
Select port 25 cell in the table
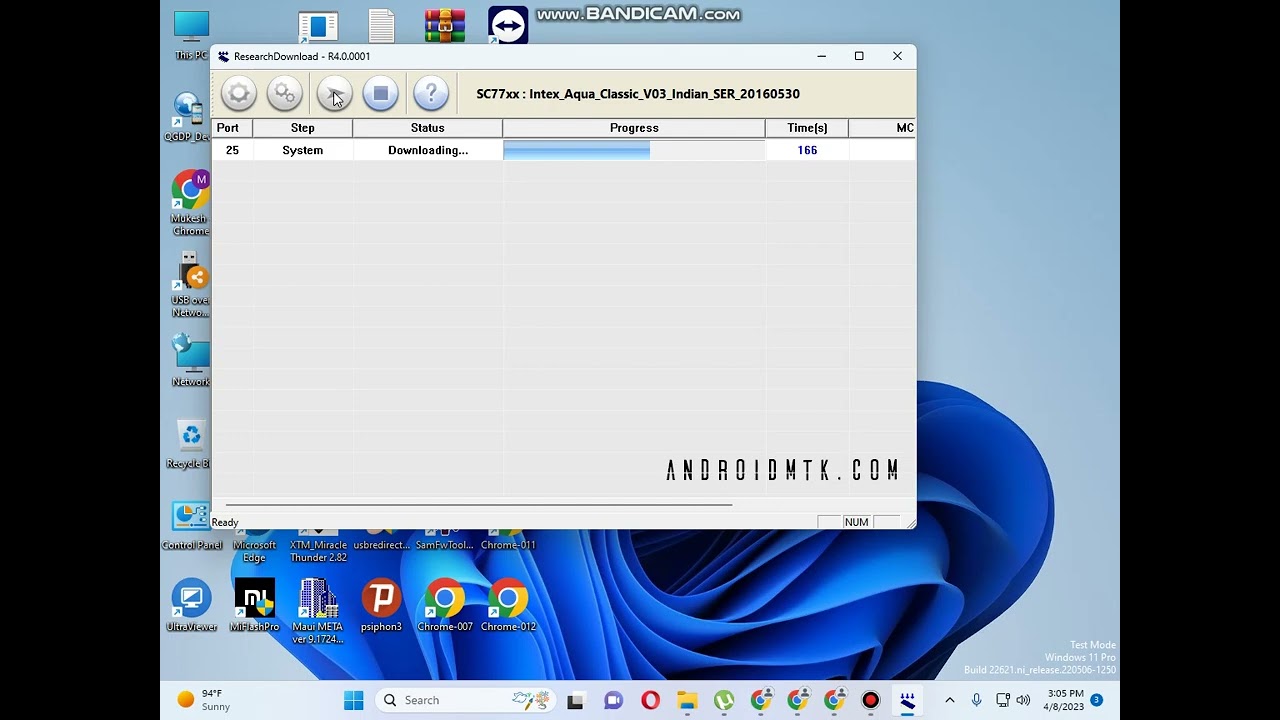pyautogui.click(x=232, y=150)
